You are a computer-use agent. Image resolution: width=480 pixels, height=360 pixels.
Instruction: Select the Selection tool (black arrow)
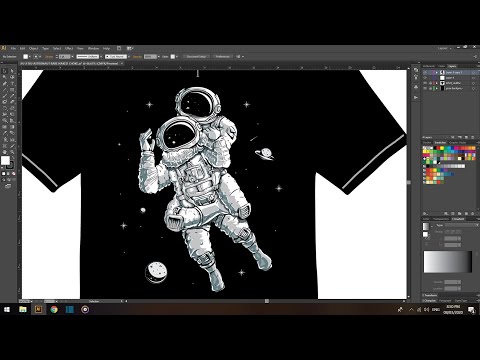pyautogui.click(x=5, y=71)
